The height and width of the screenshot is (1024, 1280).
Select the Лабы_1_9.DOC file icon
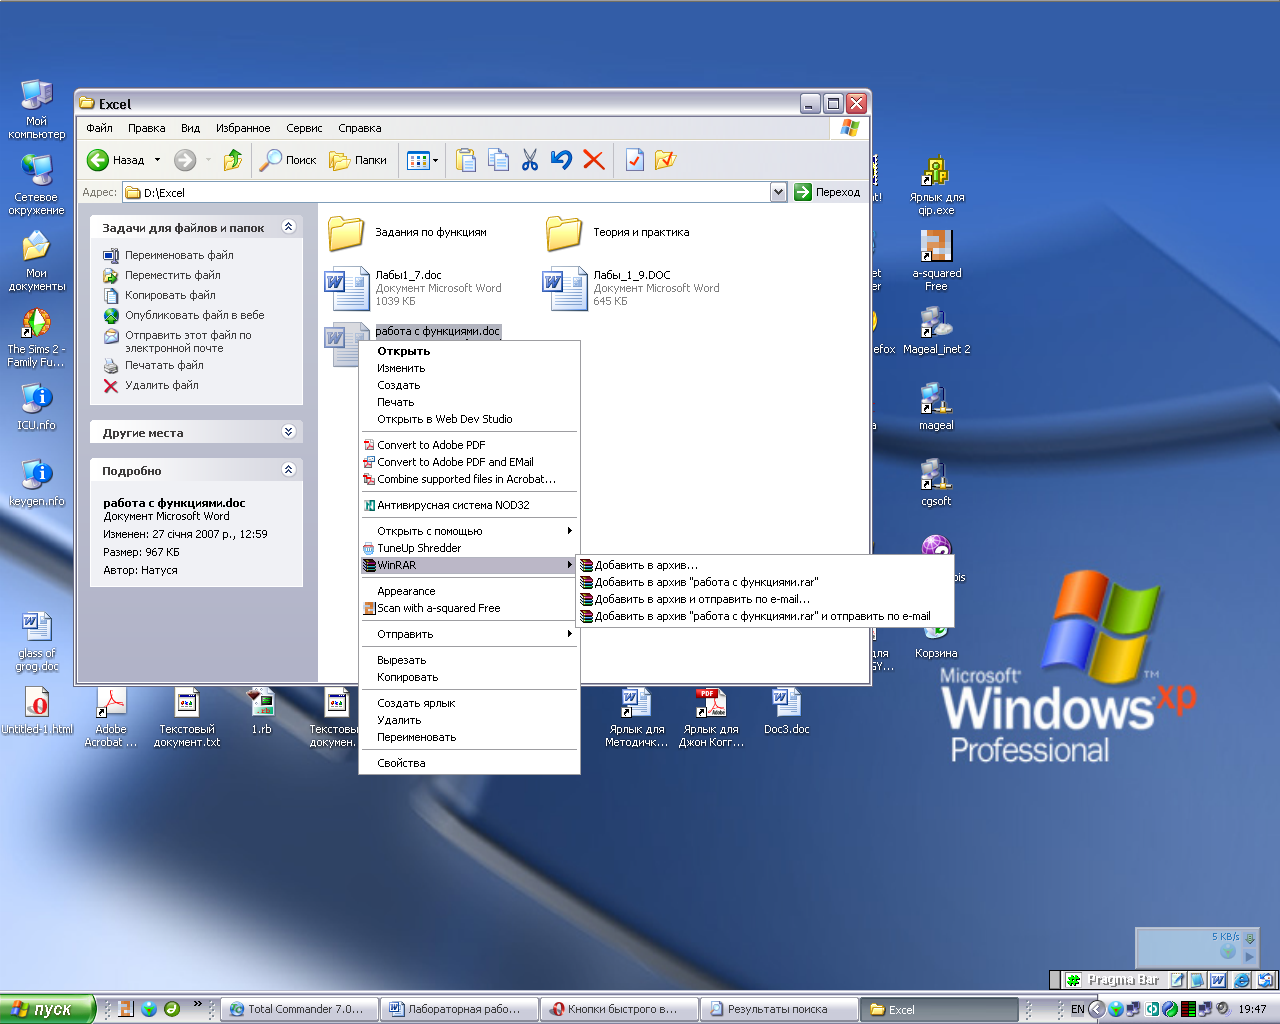(565, 288)
